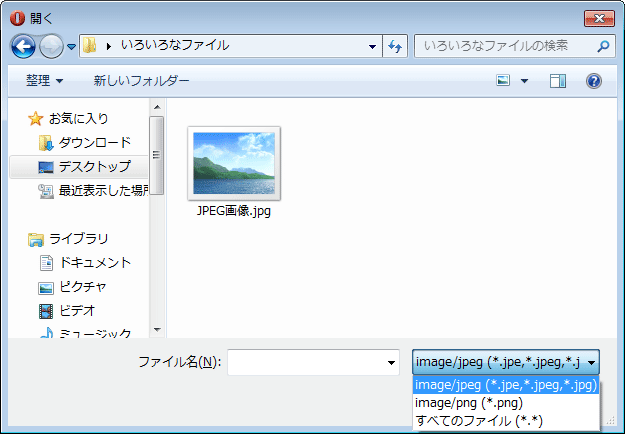Click the refresh button beside address bar
This screenshot has width=625, height=434.
394,46
